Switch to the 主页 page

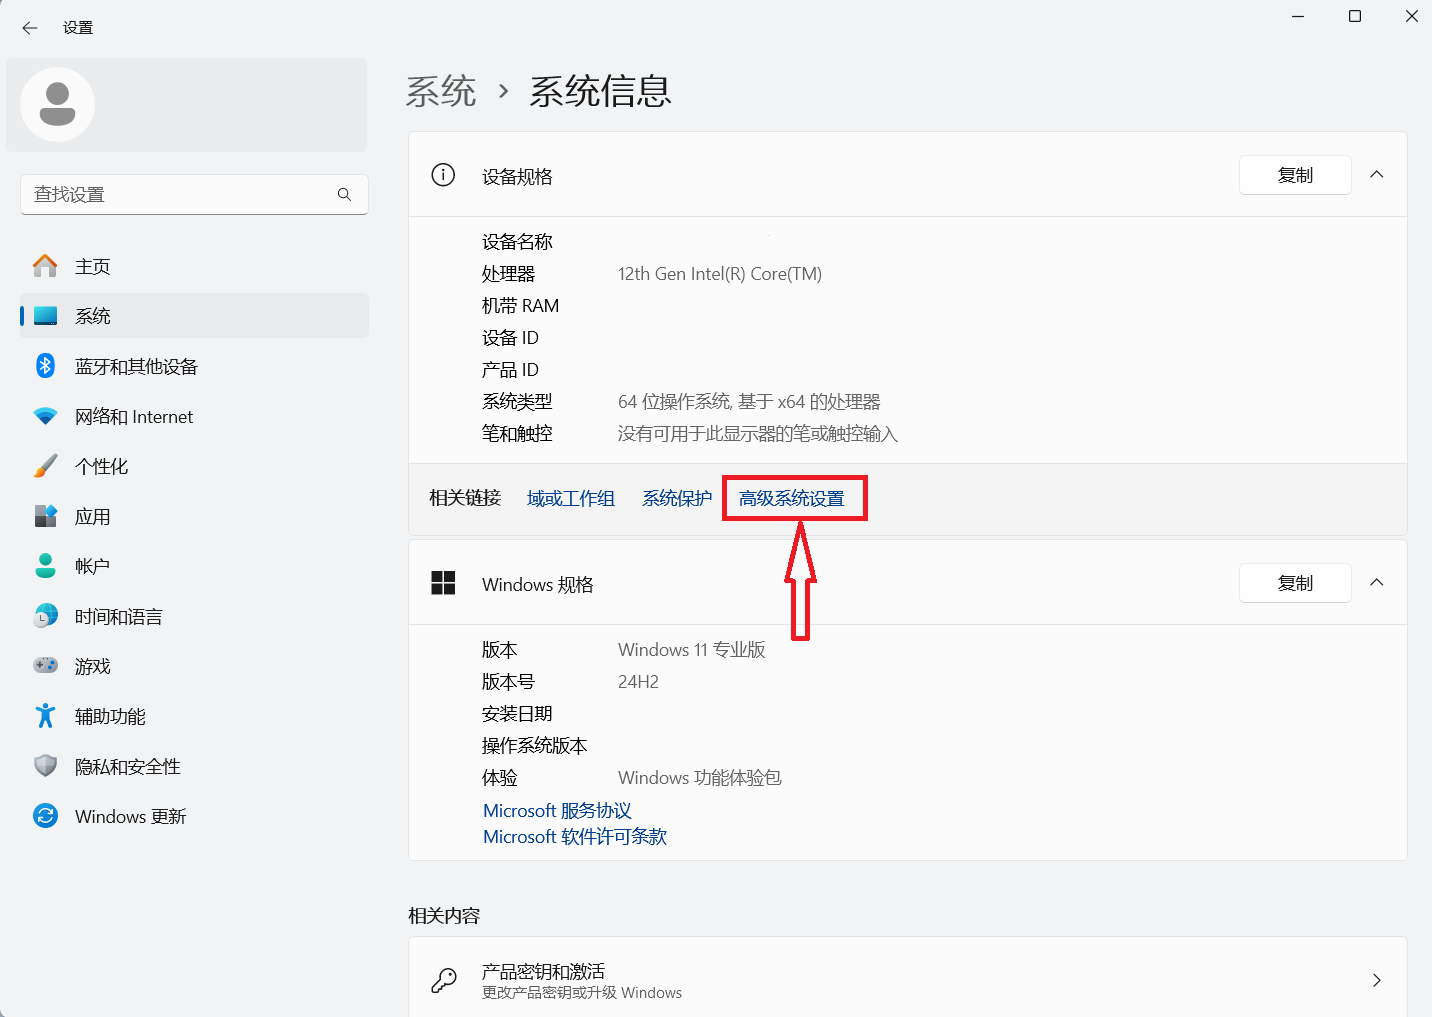pos(93,266)
